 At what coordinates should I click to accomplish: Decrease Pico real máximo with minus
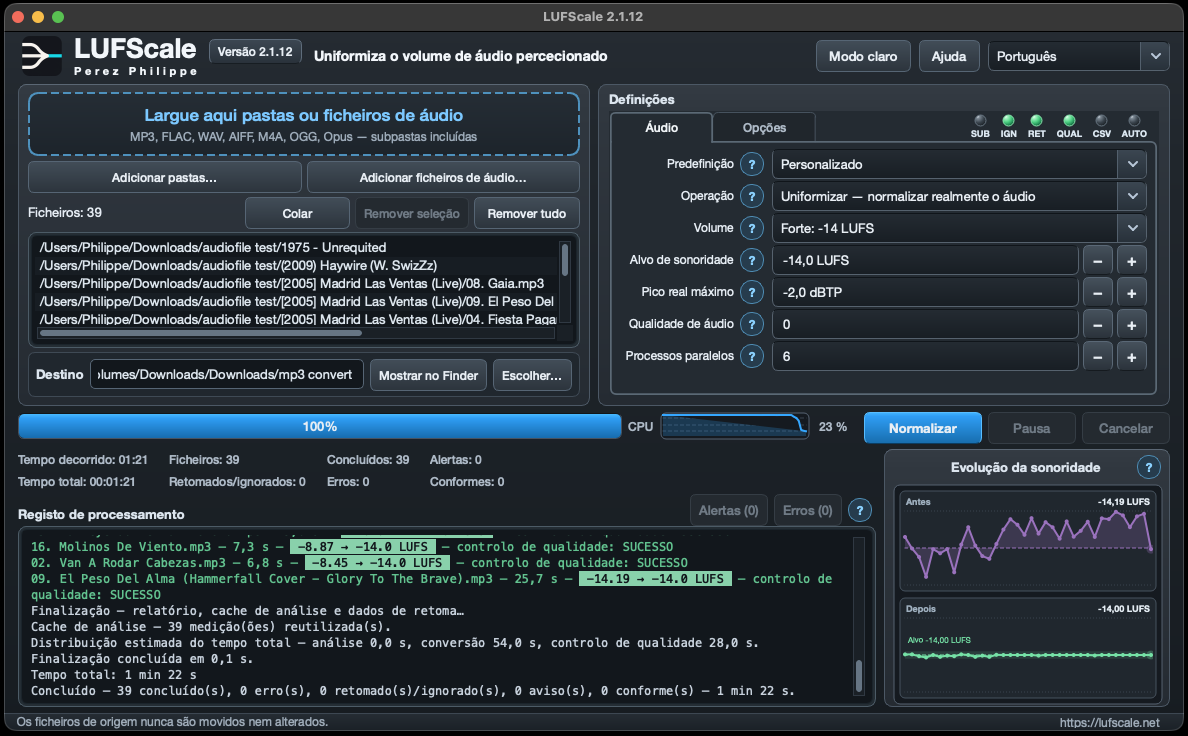[x=1098, y=293]
